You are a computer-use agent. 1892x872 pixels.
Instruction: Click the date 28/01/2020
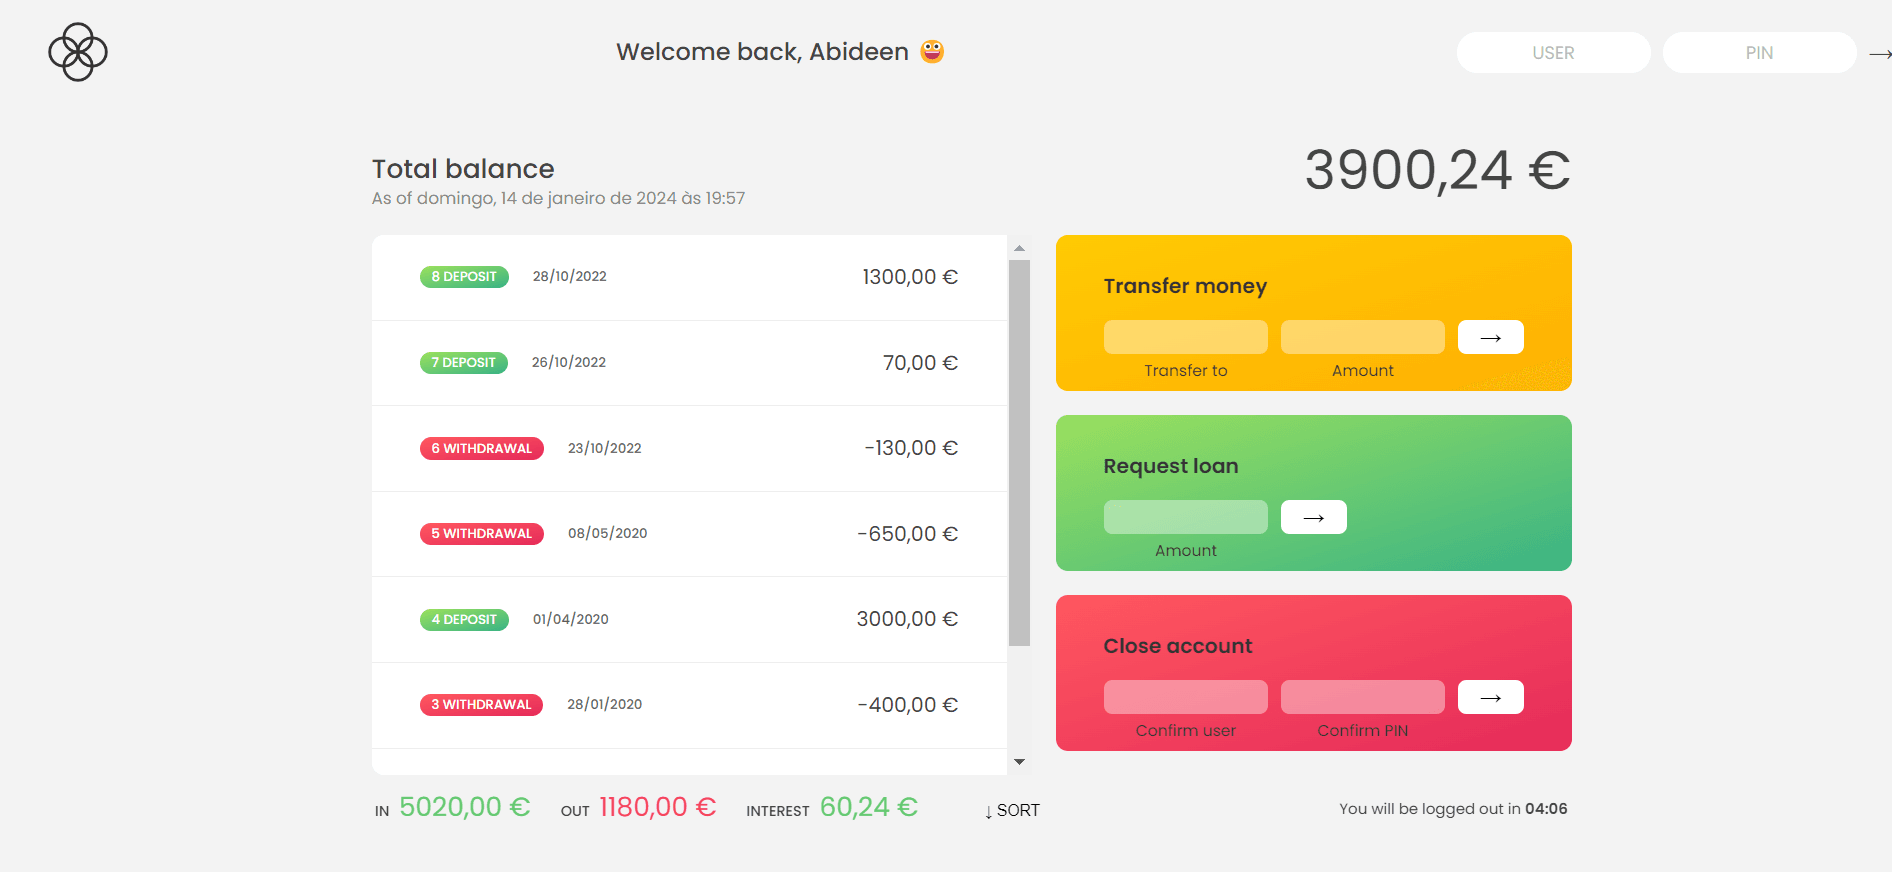click(x=604, y=705)
